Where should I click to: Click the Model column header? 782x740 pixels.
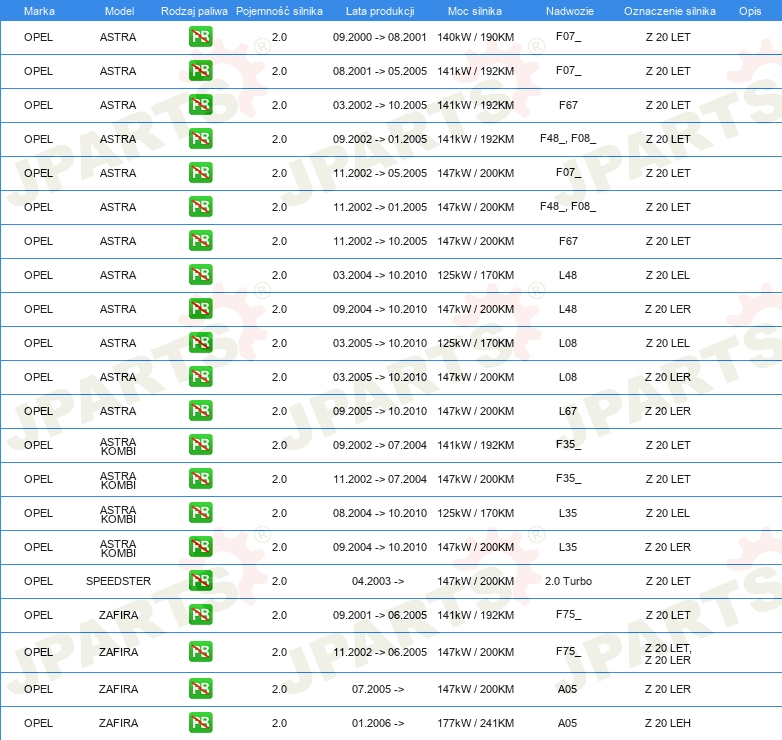[x=119, y=11]
